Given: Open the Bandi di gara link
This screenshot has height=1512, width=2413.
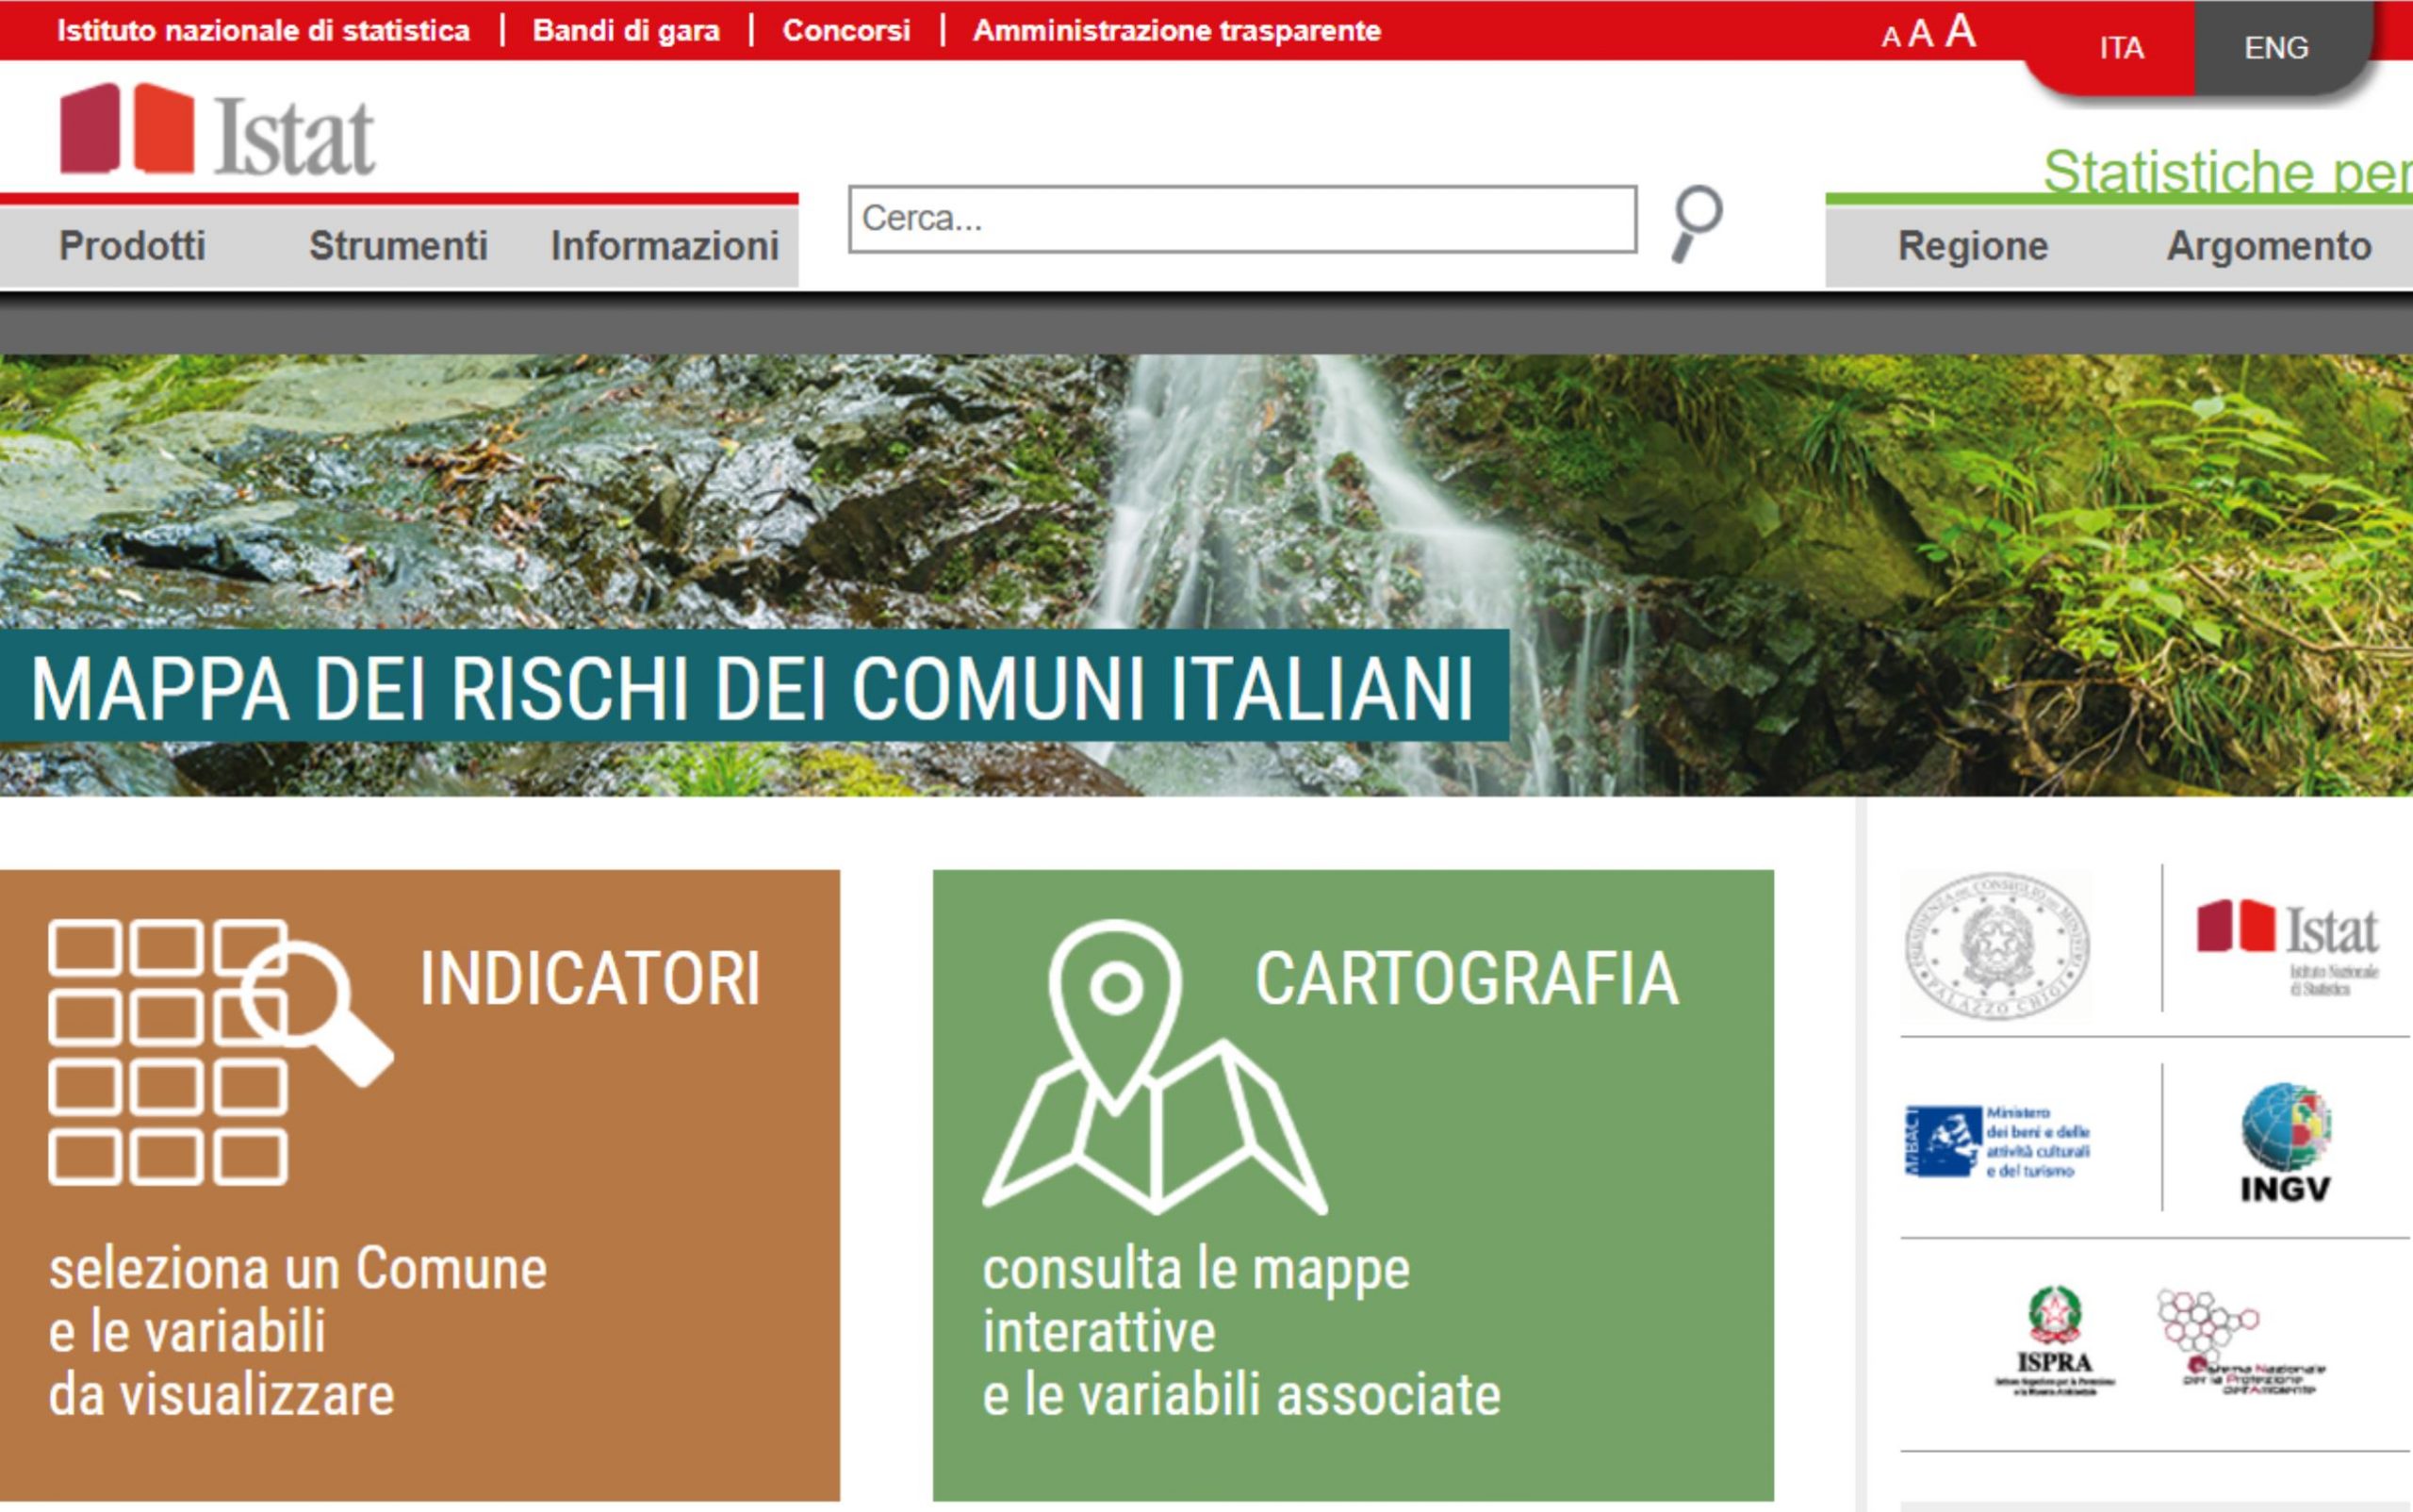Looking at the screenshot, I should pos(626,31).
